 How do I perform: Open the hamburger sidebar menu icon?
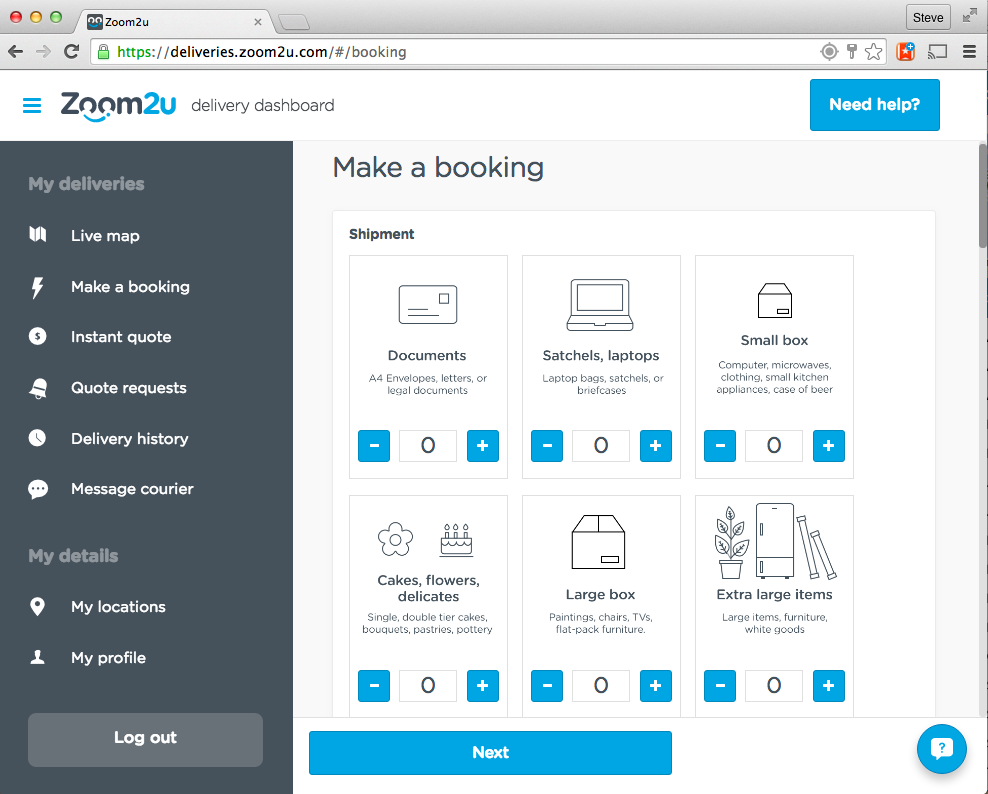pyautogui.click(x=32, y=105)
